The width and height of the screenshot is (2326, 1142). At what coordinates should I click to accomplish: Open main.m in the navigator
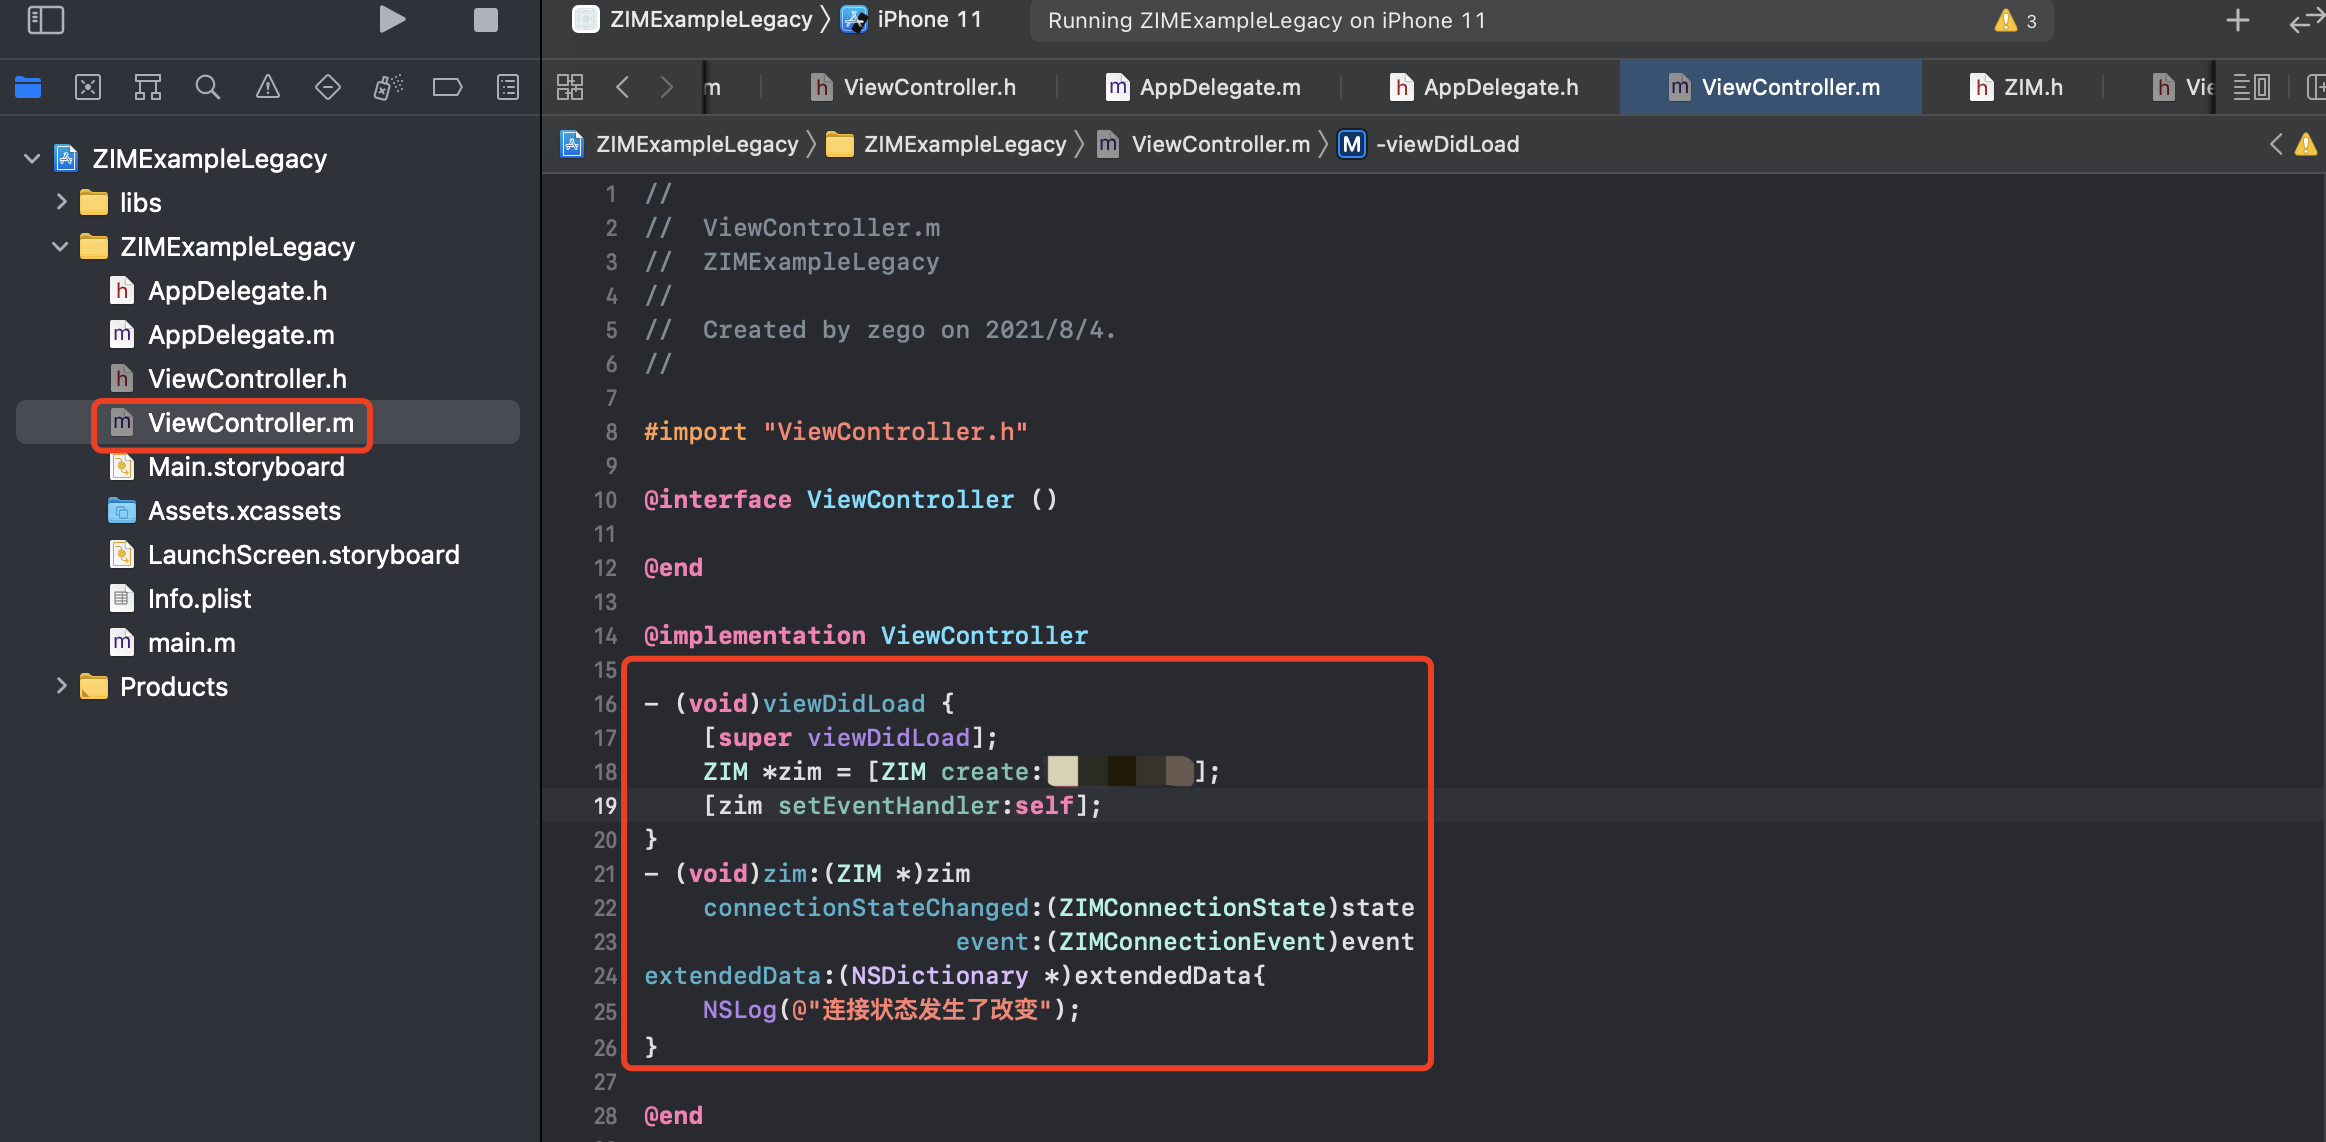[268, 642]
